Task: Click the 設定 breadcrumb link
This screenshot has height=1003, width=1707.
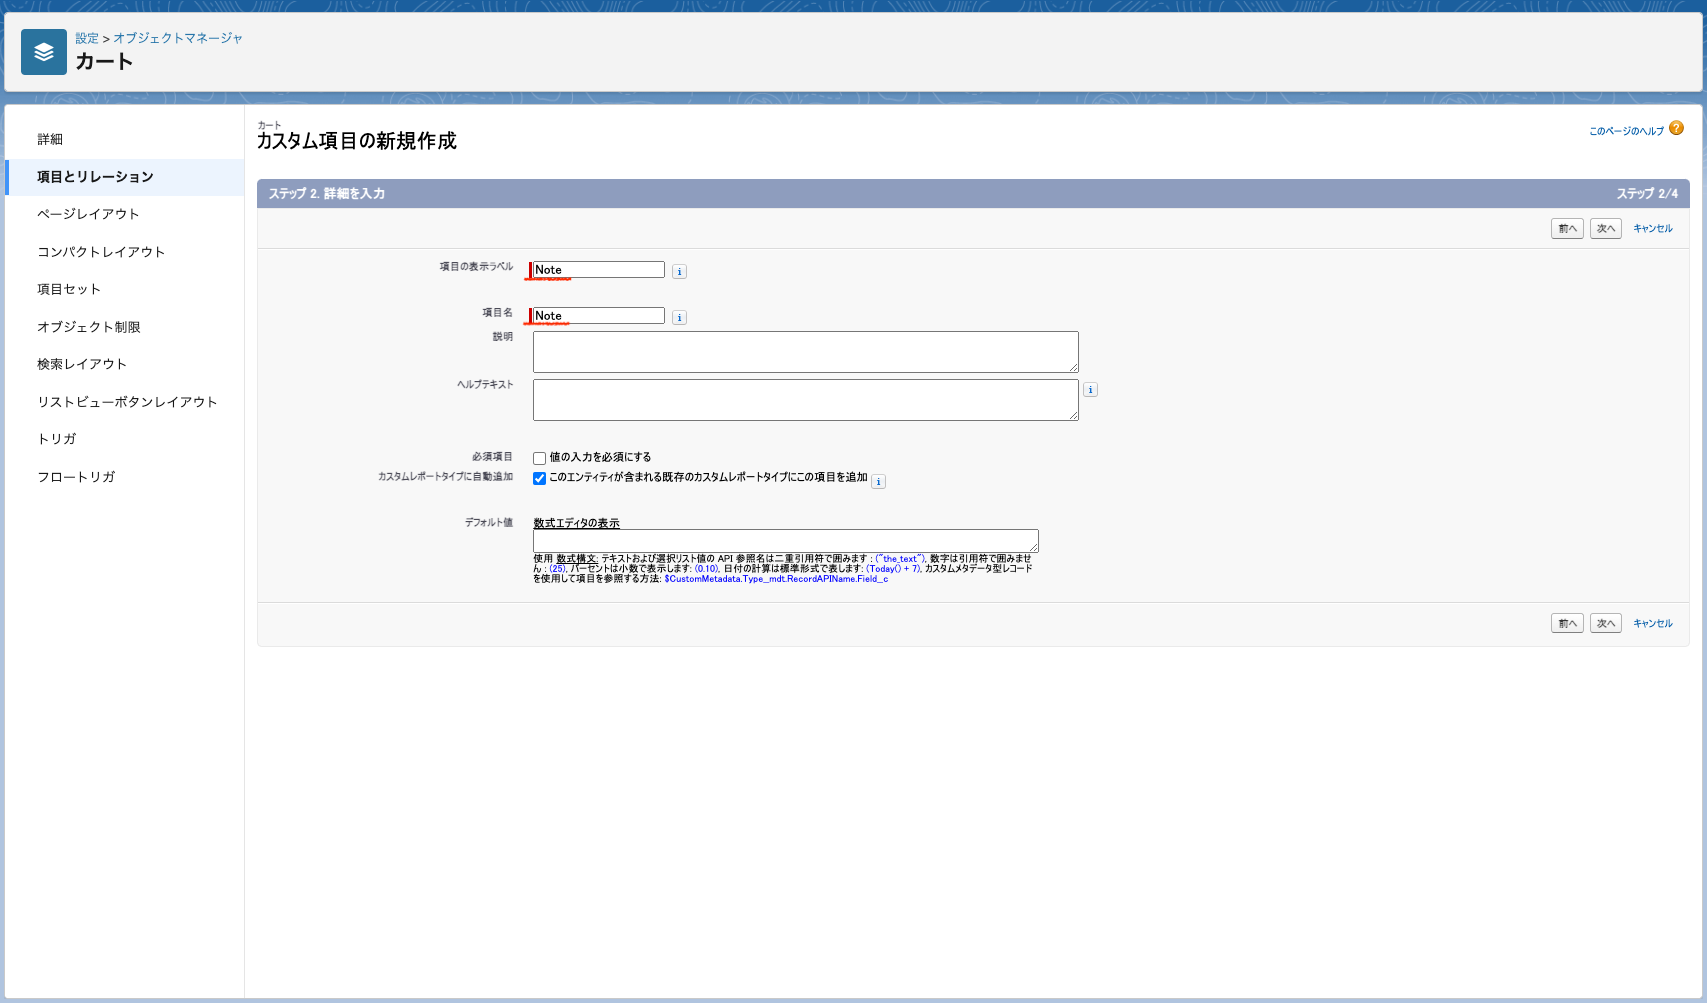Action: [x=87, y=38]
